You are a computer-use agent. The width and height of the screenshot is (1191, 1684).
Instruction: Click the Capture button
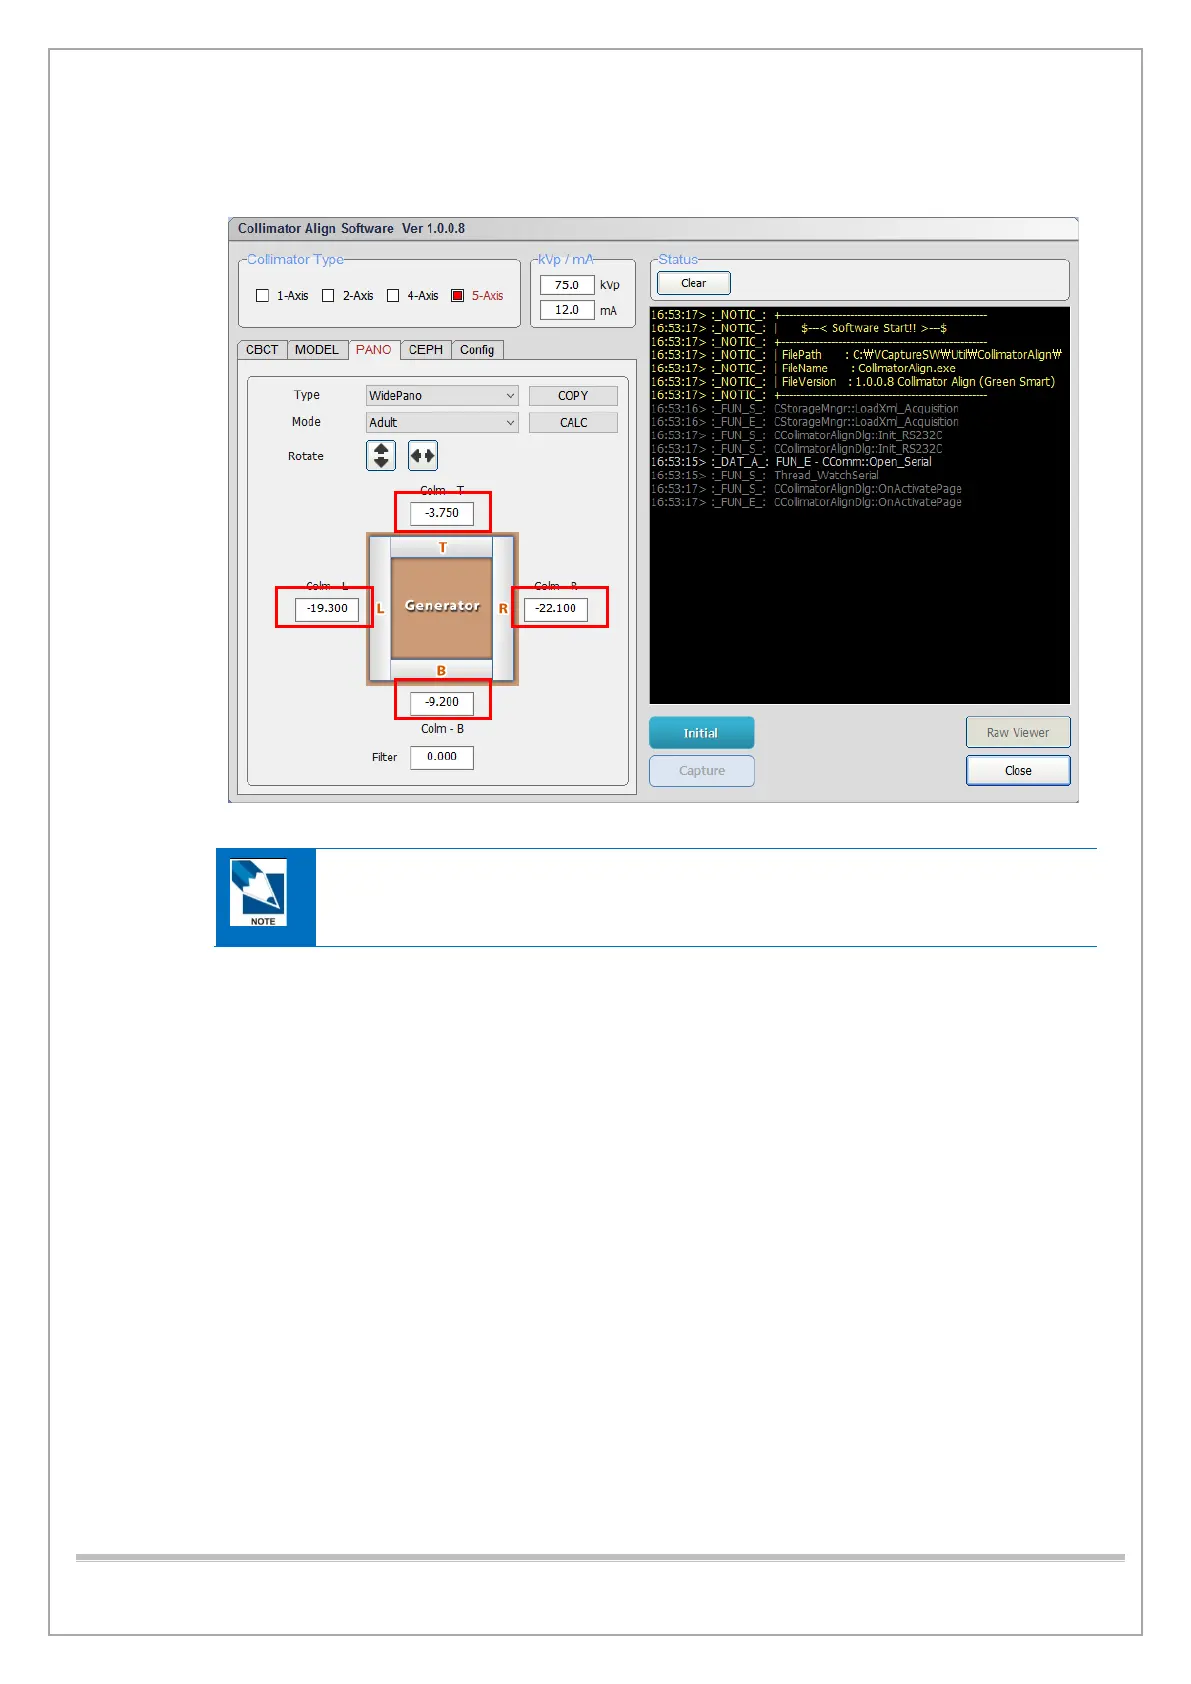(701, 771)
